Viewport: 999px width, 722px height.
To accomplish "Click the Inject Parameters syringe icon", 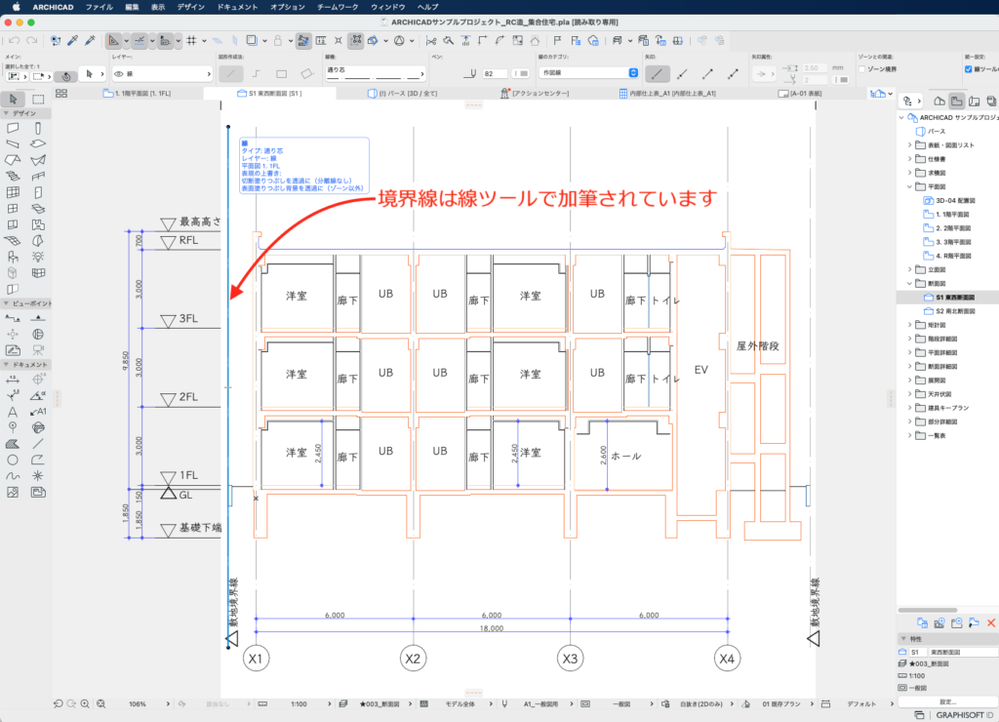I will 90,41.
